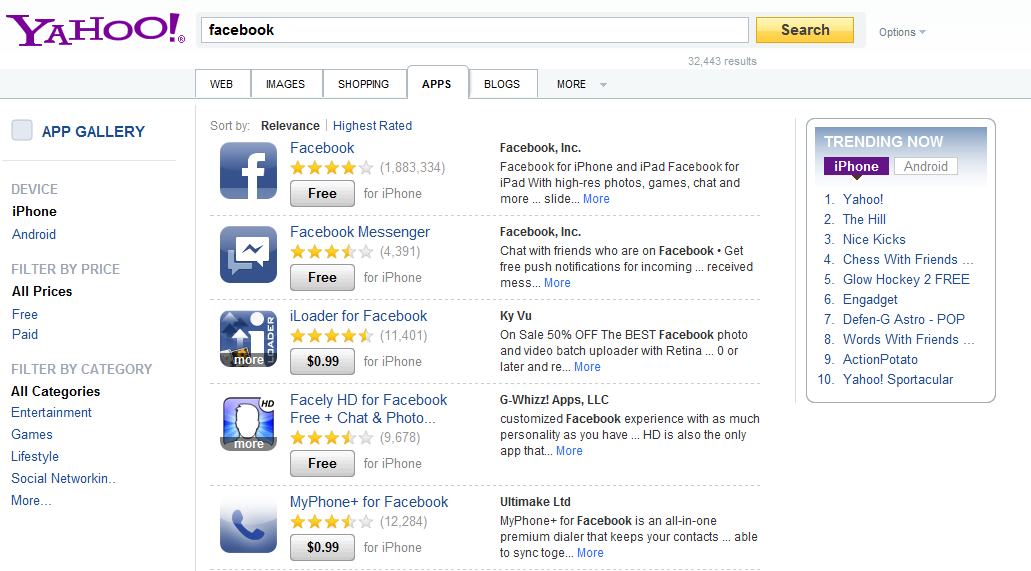Switch to the WEB tab

tap(222, 84)
